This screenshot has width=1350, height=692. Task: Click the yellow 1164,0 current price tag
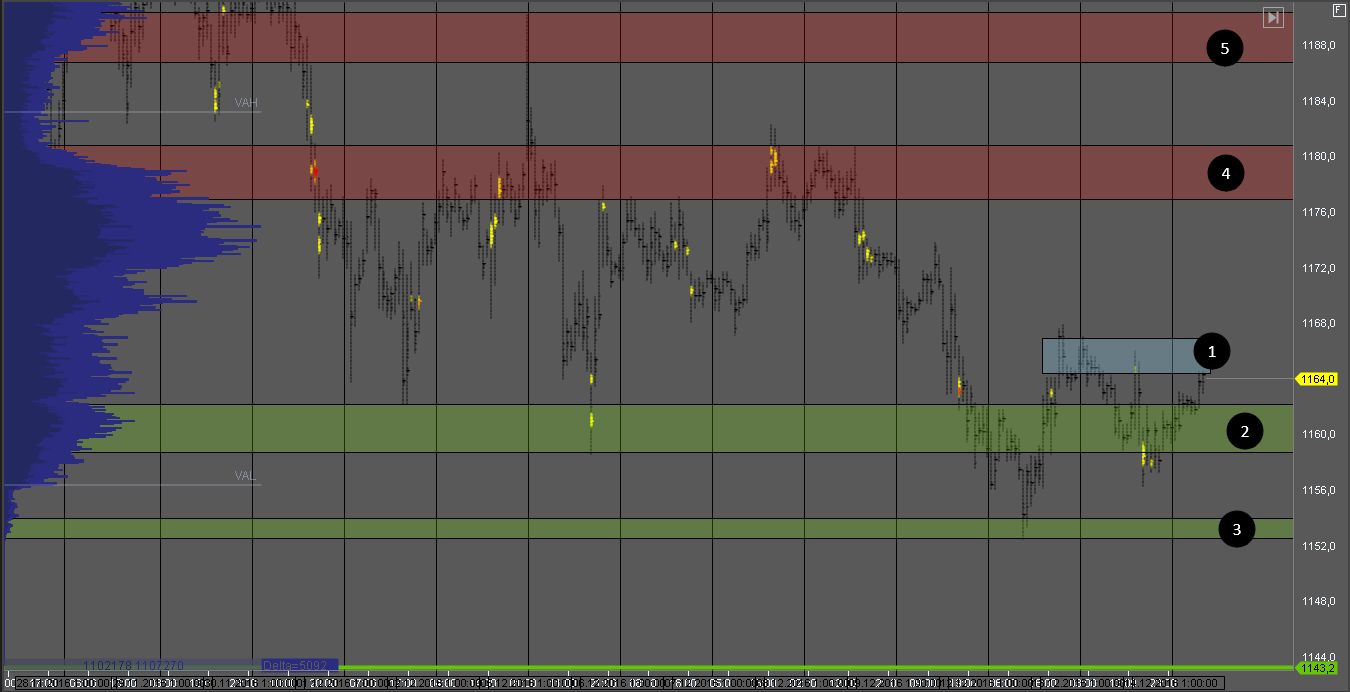[1320, 379]
